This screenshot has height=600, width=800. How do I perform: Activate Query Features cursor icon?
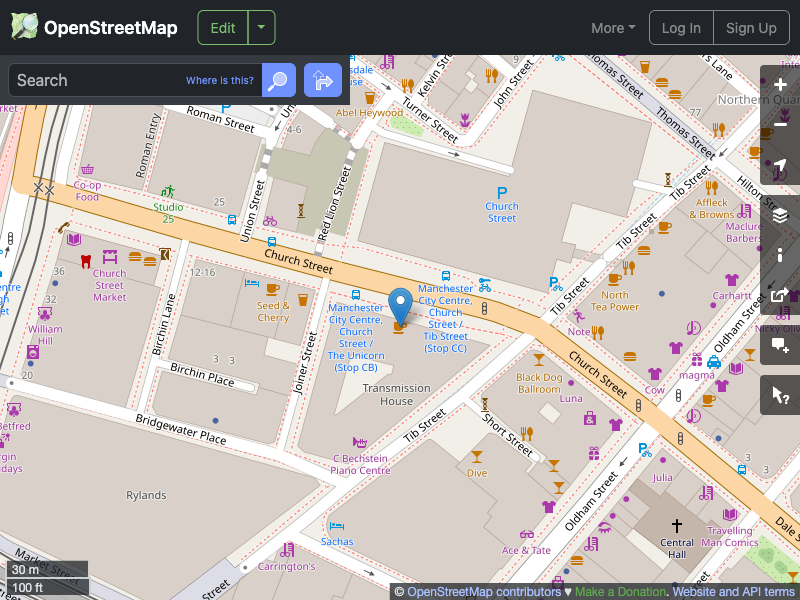[780, 395]
